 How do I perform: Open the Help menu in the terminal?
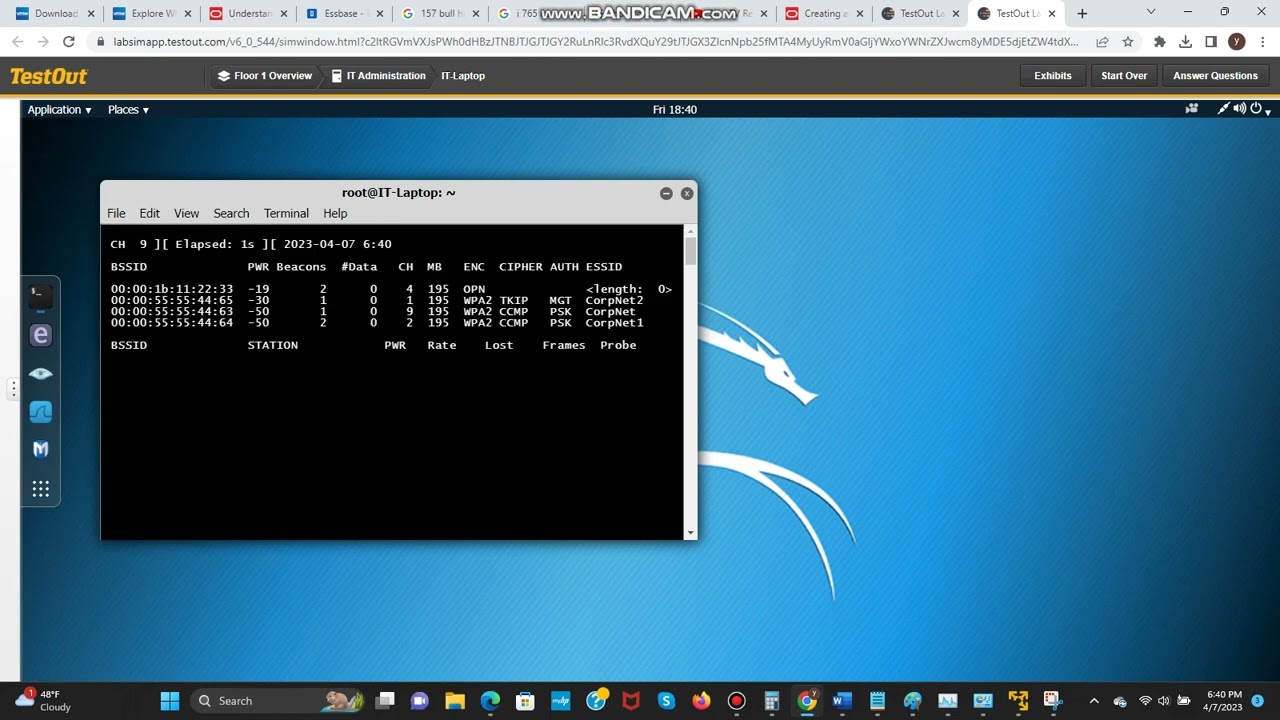pyautogui.click(x=335, y=213)
